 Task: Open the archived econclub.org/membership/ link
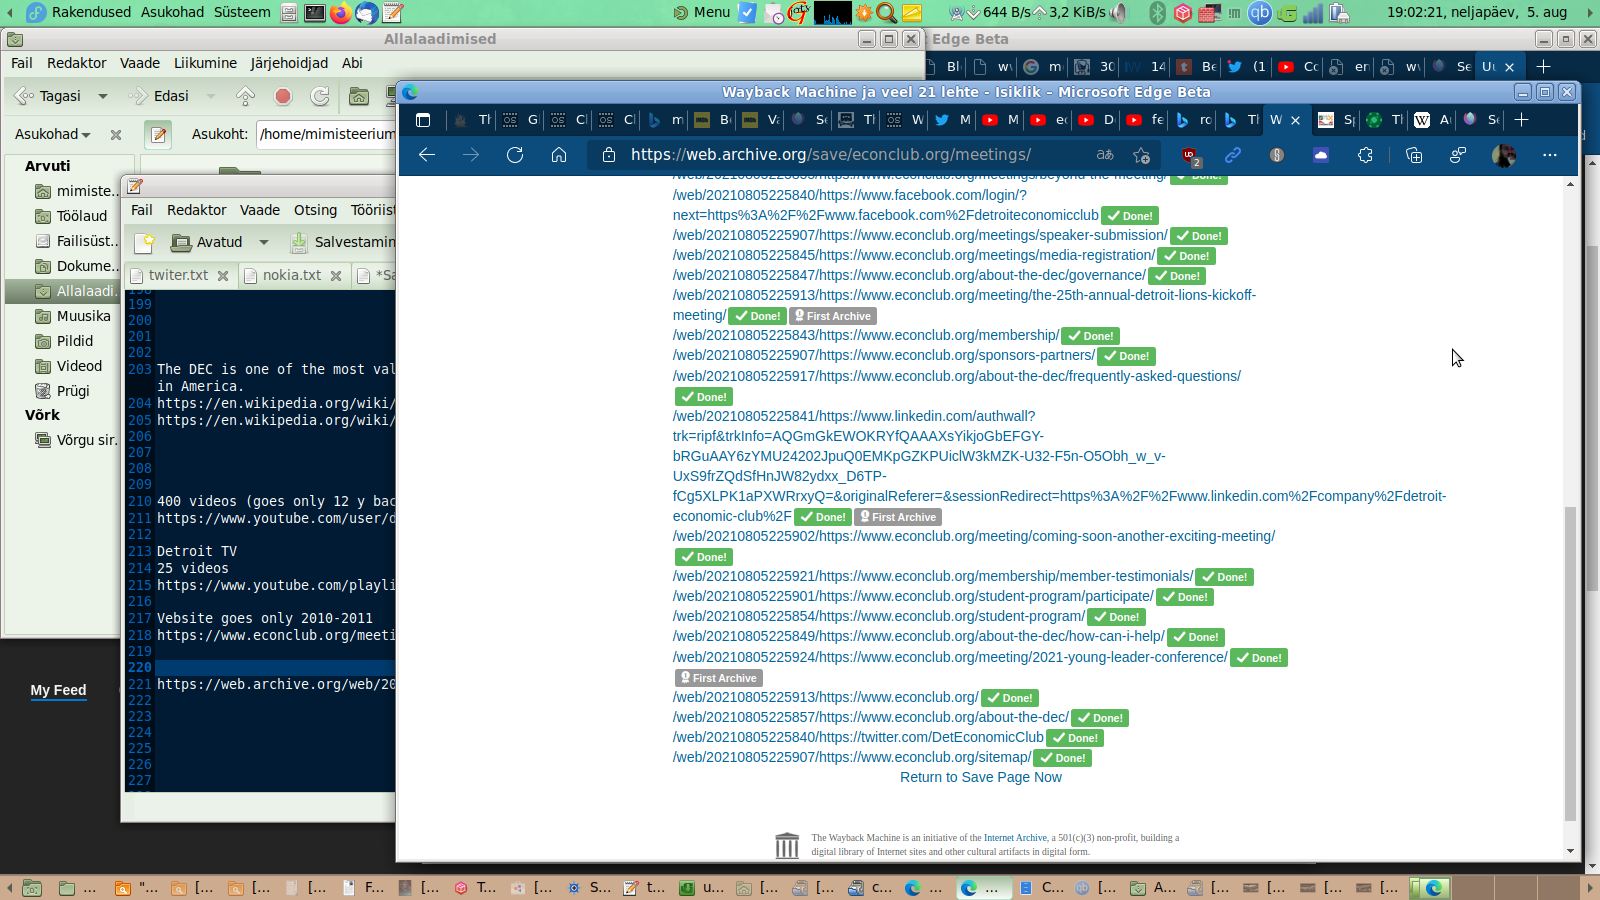(866, 335)
